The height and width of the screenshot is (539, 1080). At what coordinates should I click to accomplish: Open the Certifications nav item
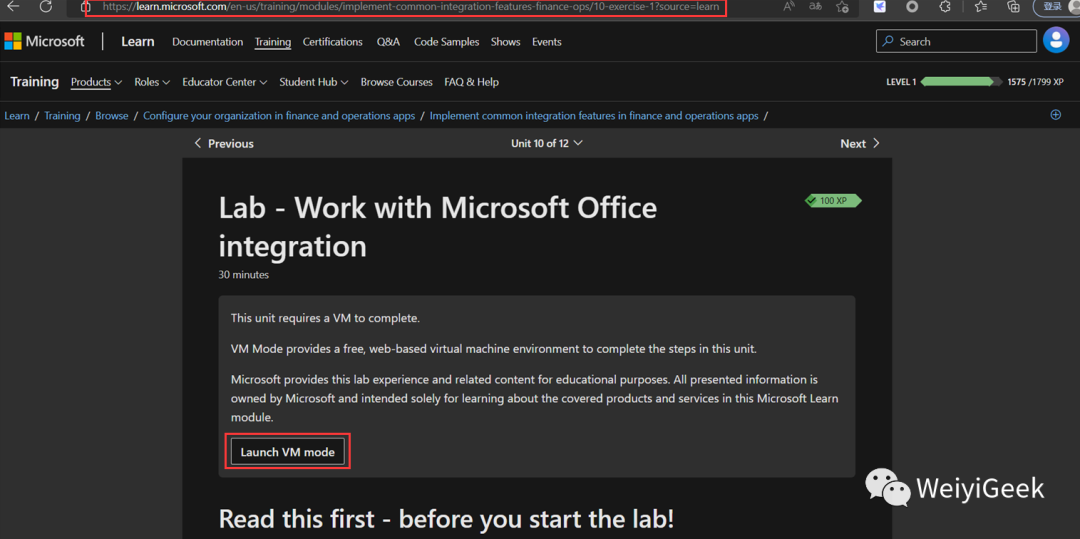333,42
